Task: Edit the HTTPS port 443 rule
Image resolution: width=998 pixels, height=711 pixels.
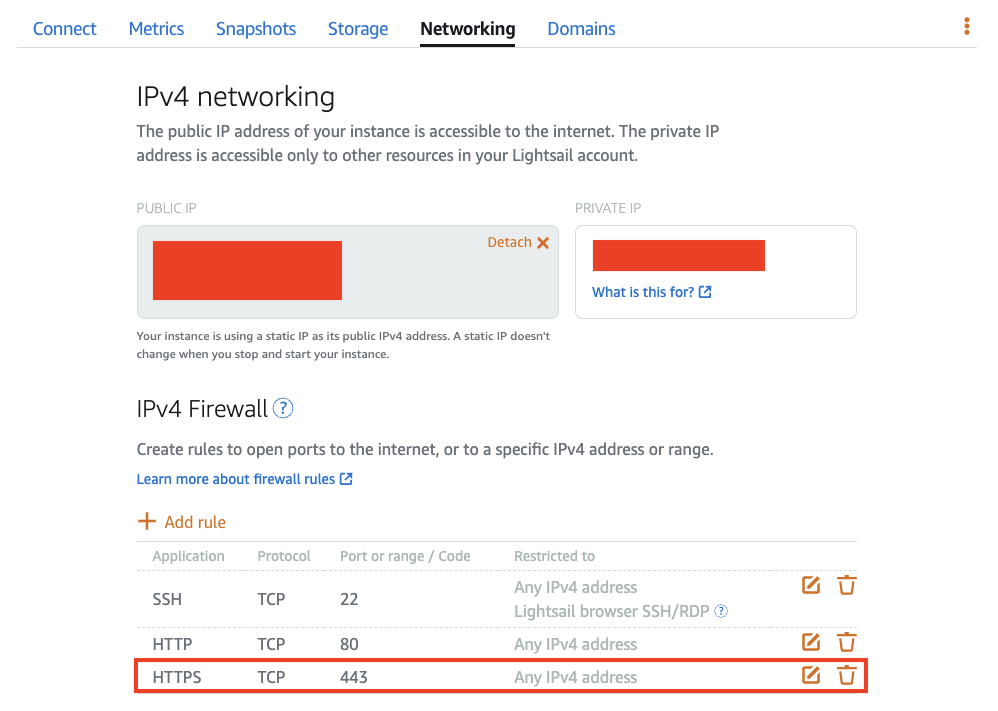Action: coord(811,675)
